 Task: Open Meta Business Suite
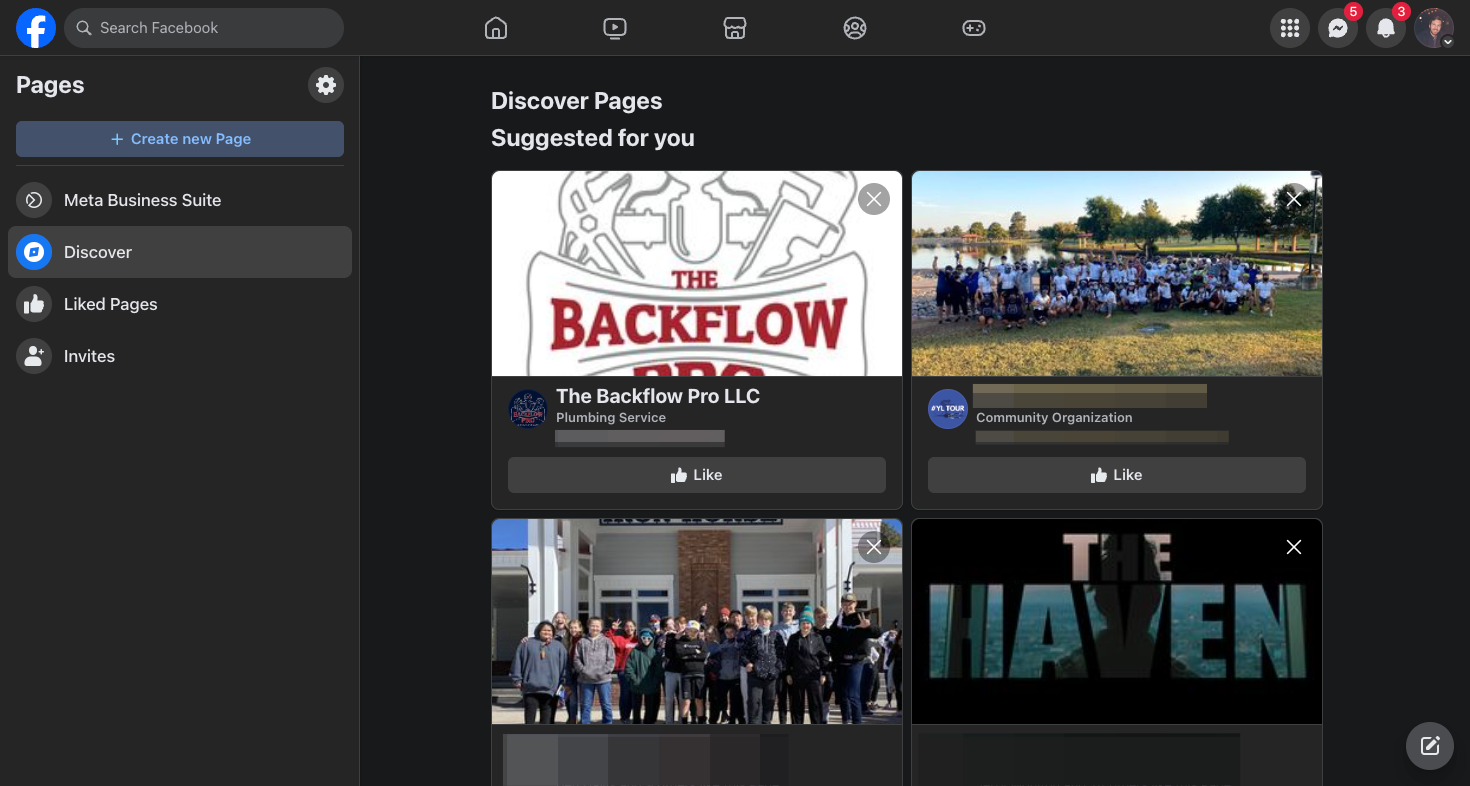pos(180,200)
